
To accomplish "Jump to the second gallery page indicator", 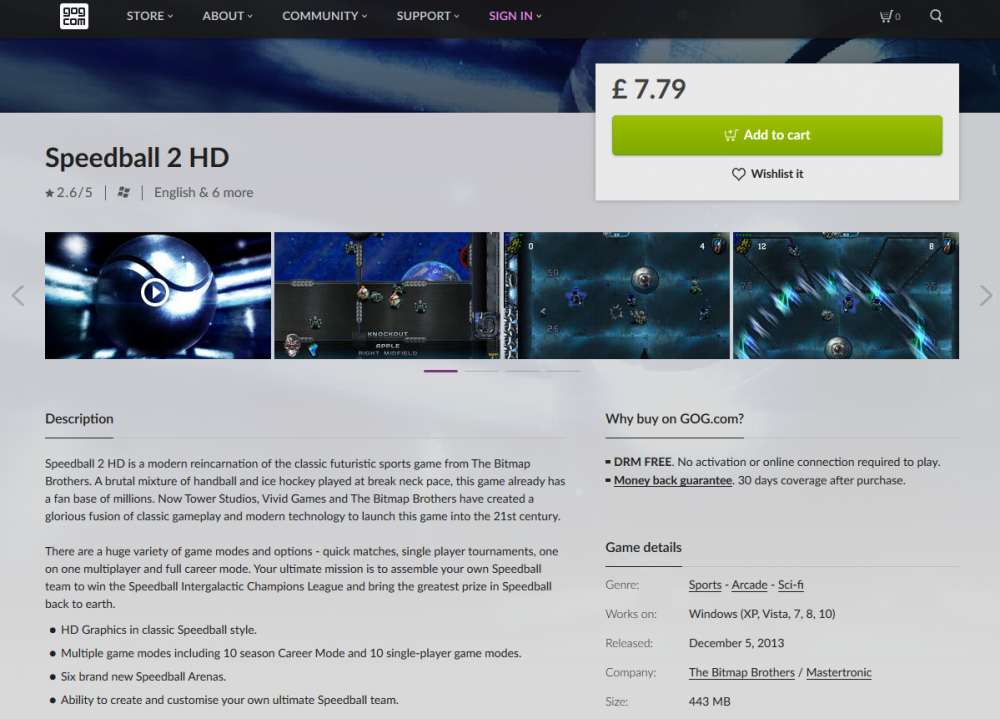I will (482, 371).
